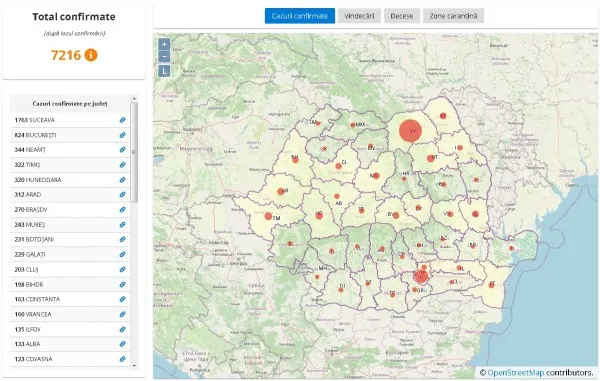Open the link icon for HUNEDOARA row
The image size is (600, 381).
122,180
